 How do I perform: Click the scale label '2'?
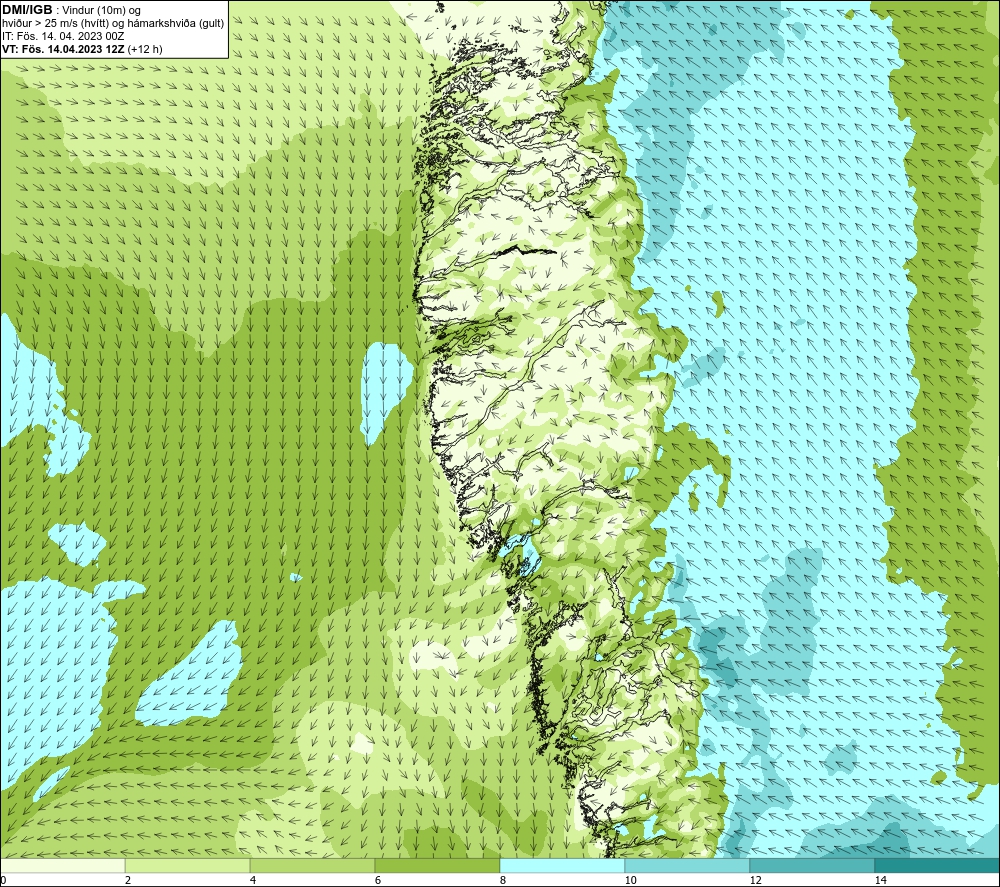click(x=128, y=880)
